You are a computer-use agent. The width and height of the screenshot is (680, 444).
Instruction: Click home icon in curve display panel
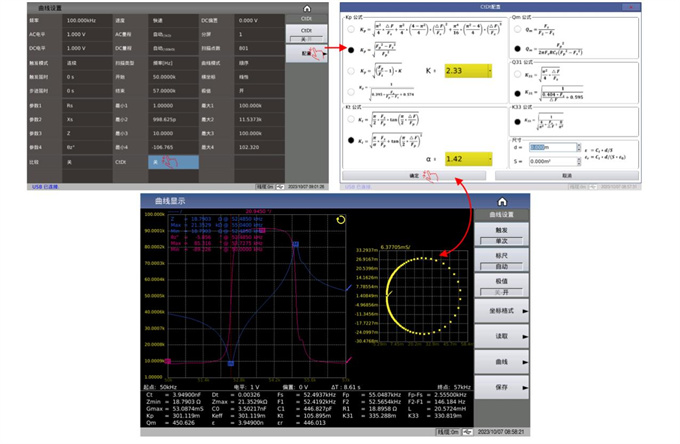click(x=502, y=201)
